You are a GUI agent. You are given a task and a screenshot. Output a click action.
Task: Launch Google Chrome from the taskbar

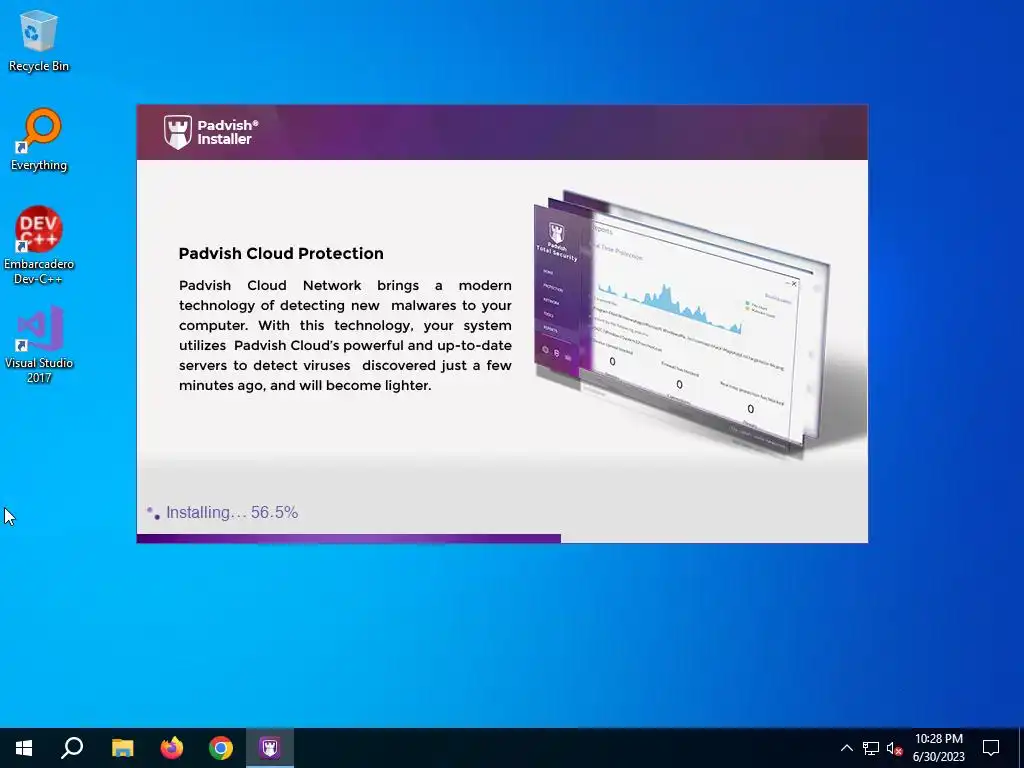click(x=221, y=748)
